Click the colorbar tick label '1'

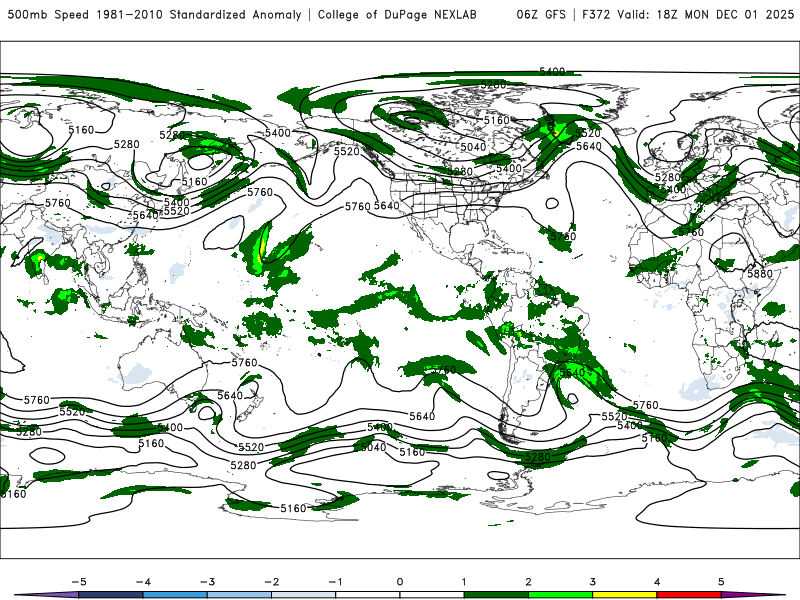[x=464, y=582]
